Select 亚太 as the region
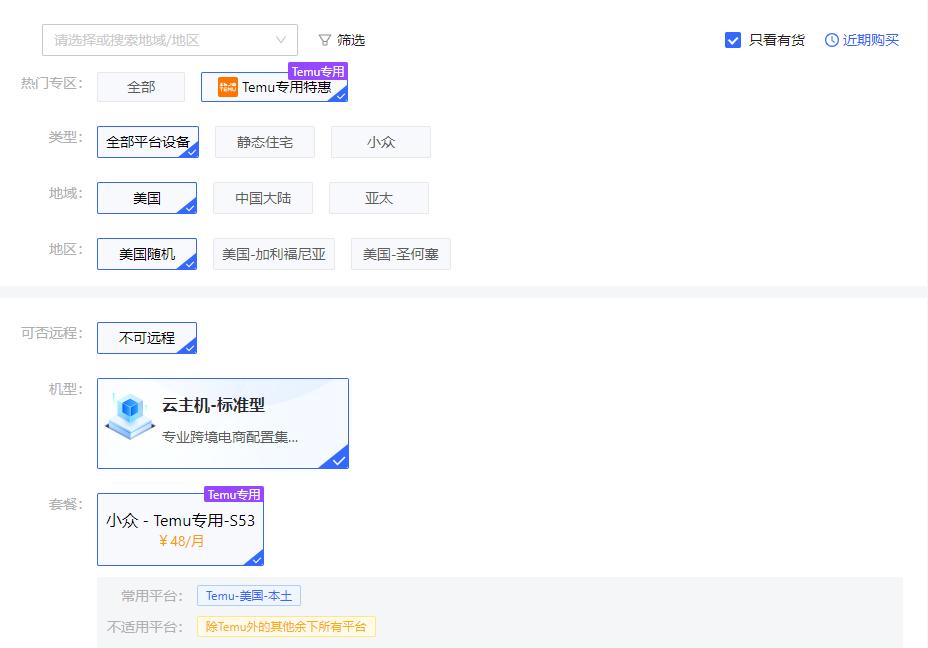The image size is (928, 648). 379,198
